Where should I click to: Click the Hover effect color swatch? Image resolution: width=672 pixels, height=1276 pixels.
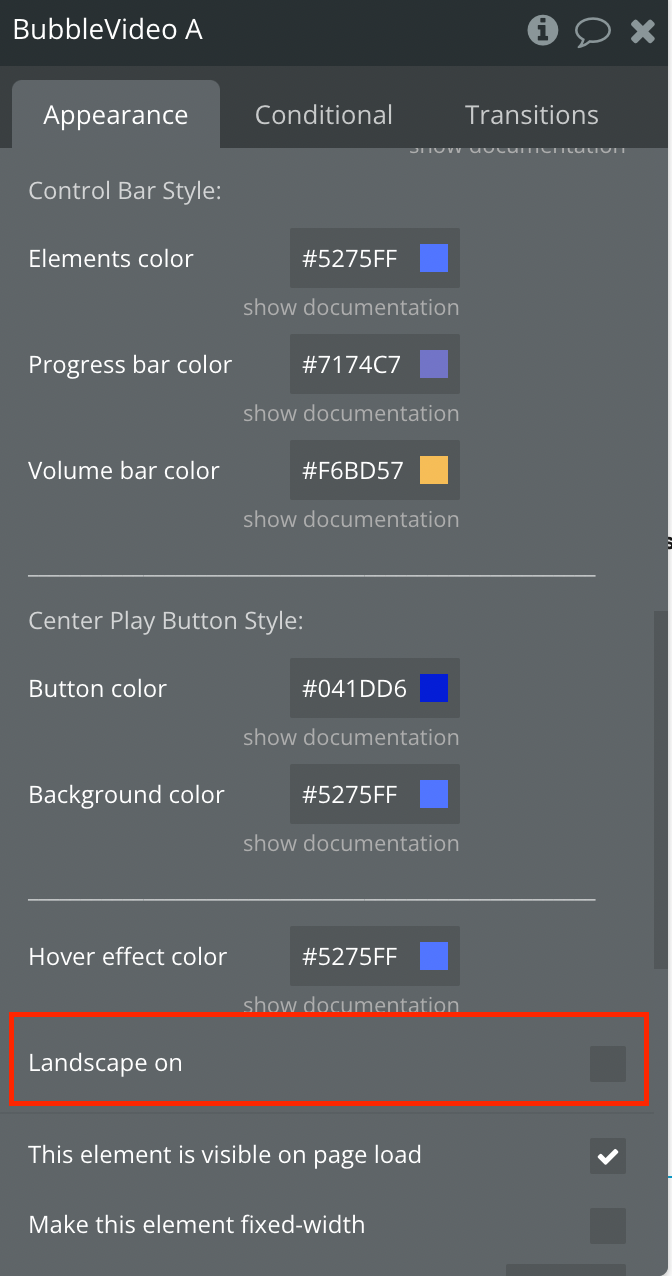click(x=434, y=957)
